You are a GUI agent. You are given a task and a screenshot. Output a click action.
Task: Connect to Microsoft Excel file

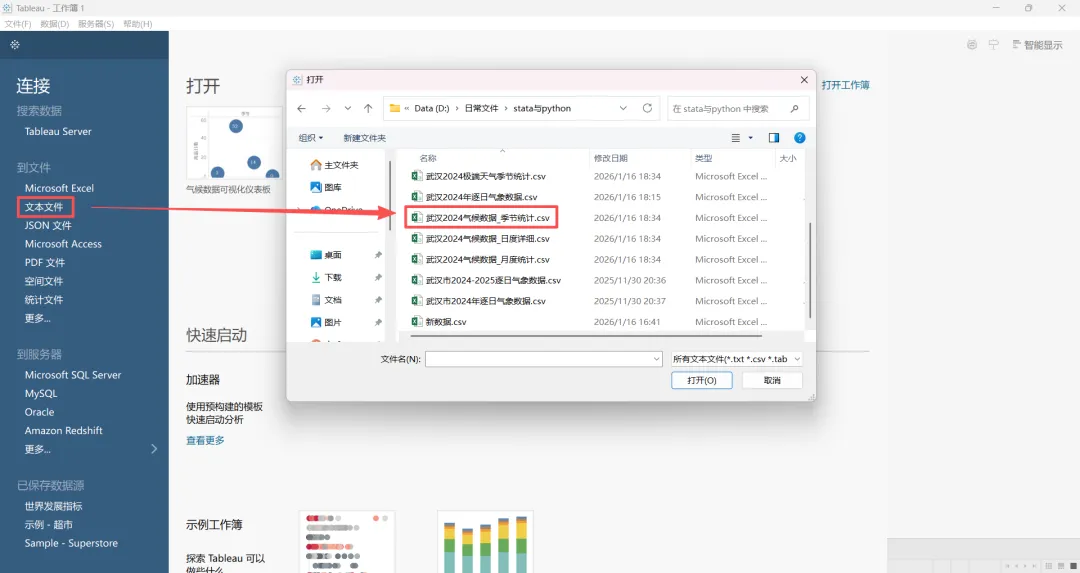(59, 188)
